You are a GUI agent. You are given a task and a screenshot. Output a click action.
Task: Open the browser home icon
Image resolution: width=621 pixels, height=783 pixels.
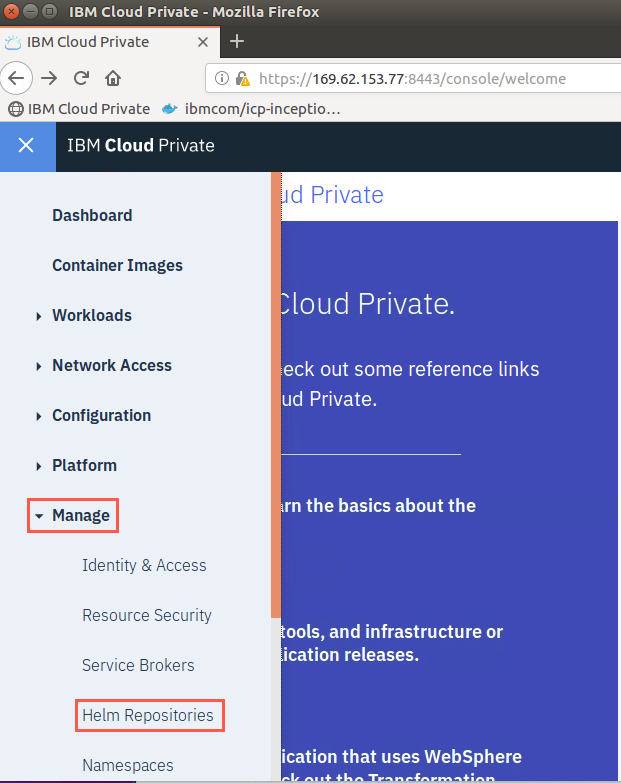point(113,78)
